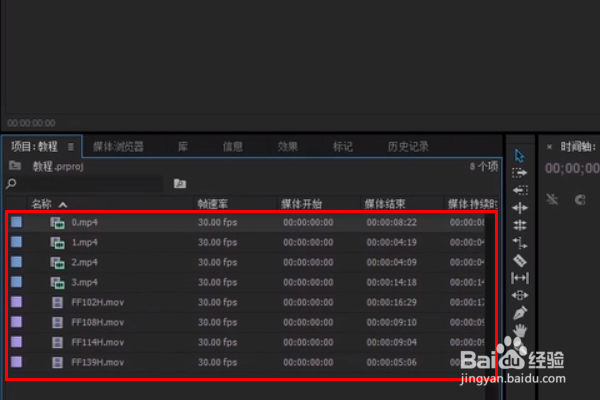Click media end value 00:00:14:18
Viewport: 600px width, 400px height.
[391, 282]
